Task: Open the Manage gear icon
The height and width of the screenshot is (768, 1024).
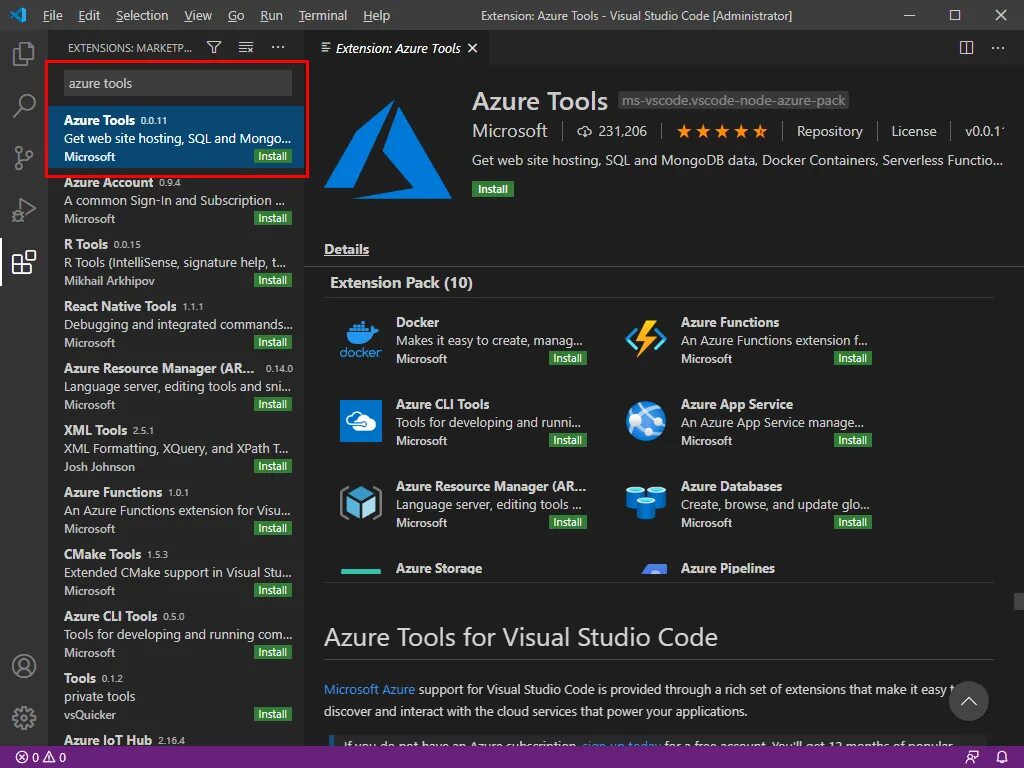Action: (24, 718)
